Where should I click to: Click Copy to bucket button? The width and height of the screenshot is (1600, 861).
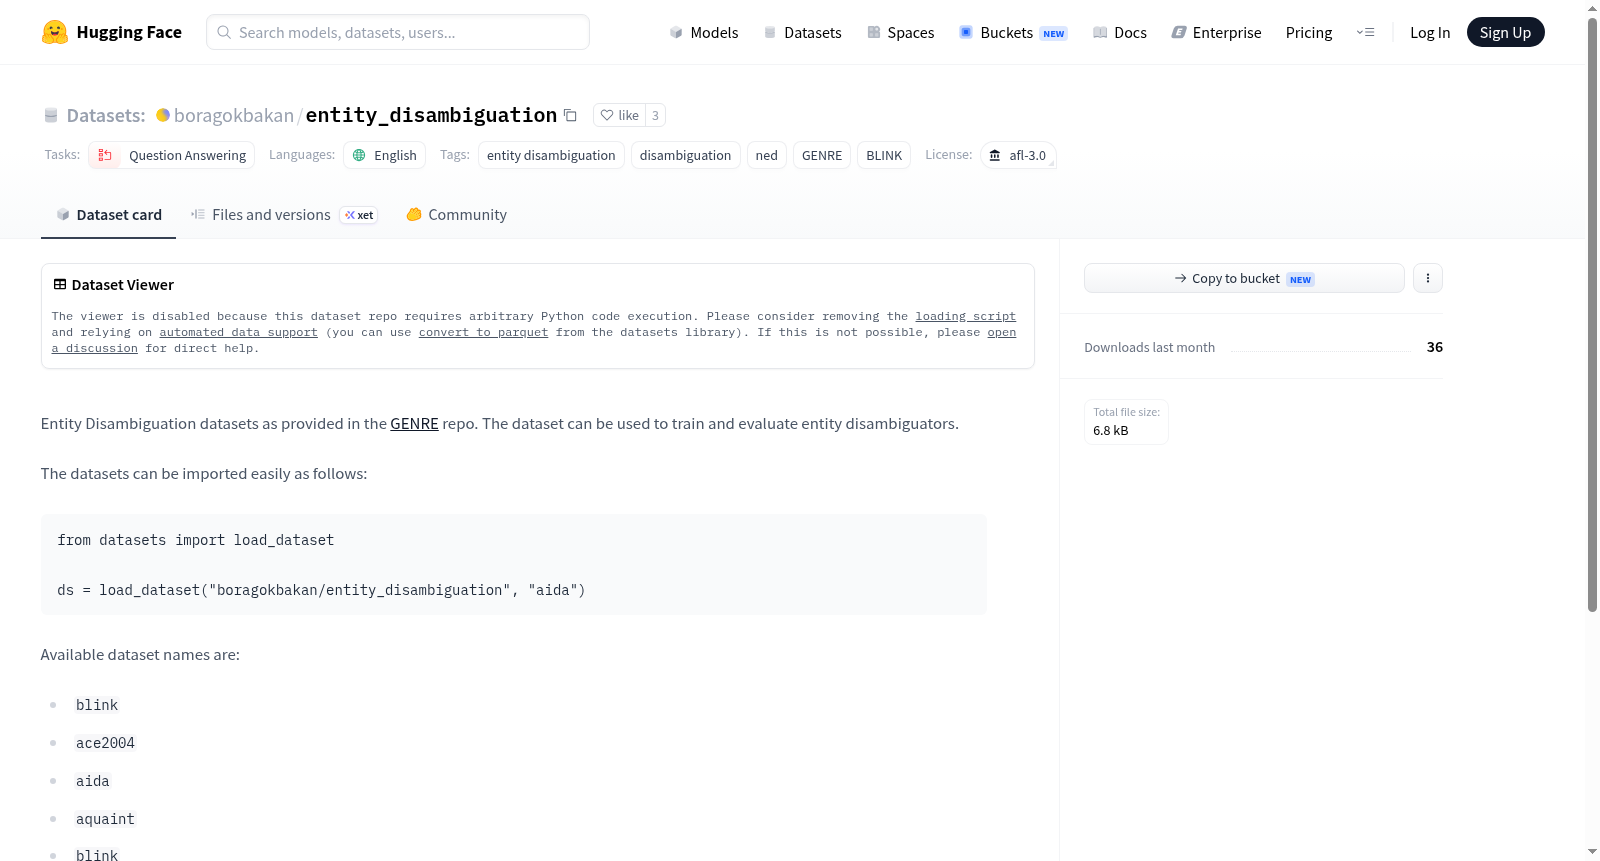point(1244,278)
